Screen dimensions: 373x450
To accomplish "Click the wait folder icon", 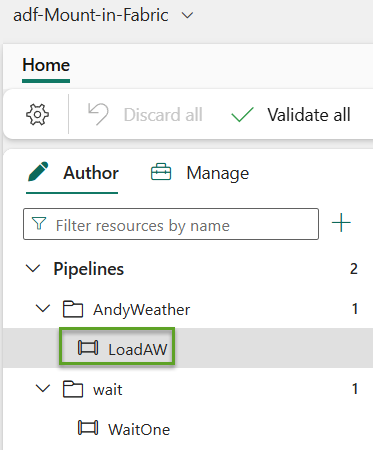I will [73, 389].
